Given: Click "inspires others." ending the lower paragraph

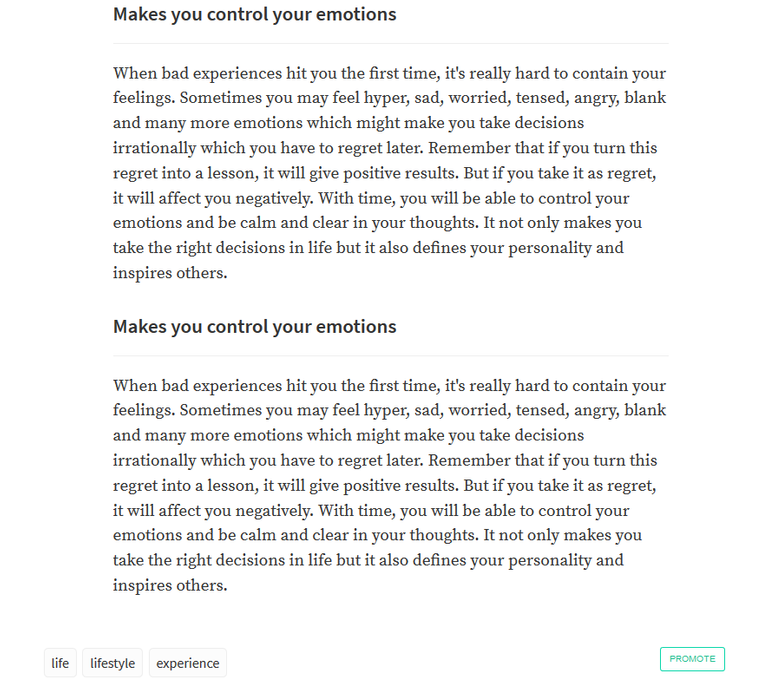Looking at the screenshot, I should (x=170, y=585).
